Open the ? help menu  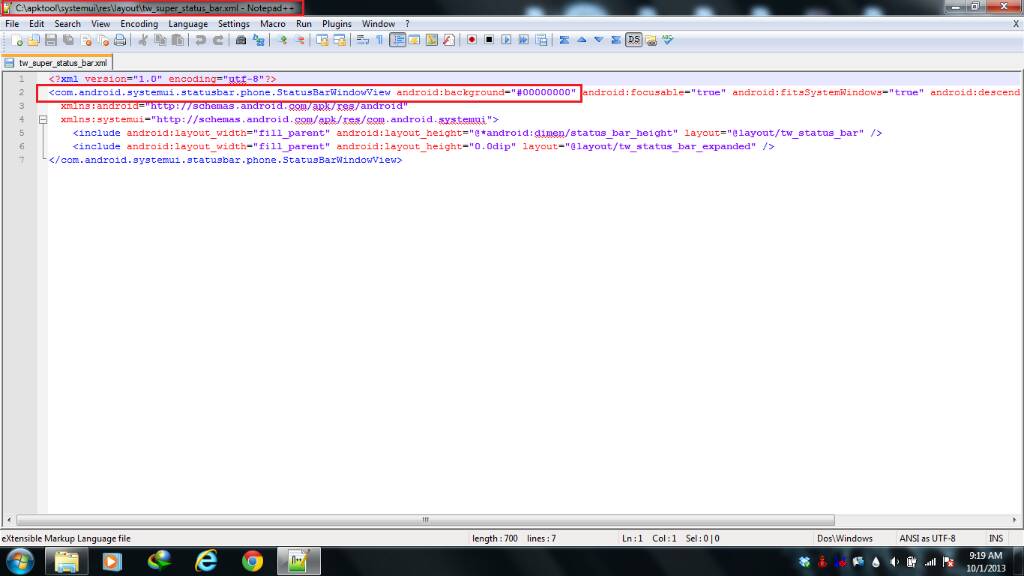(x=407, y=24)
